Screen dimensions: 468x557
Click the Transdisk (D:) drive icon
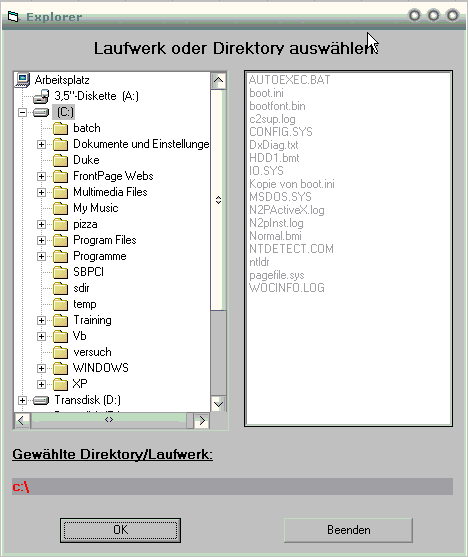click(41, 400)
